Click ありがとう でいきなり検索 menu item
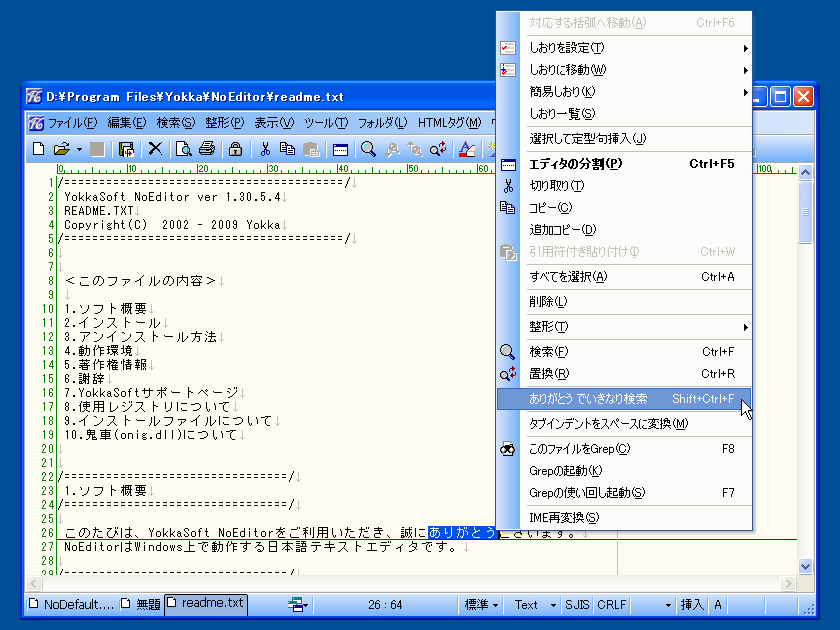Image resolution: width=840 pixels, height=630 pixels. pyautogui.click(x=625, y=399)
